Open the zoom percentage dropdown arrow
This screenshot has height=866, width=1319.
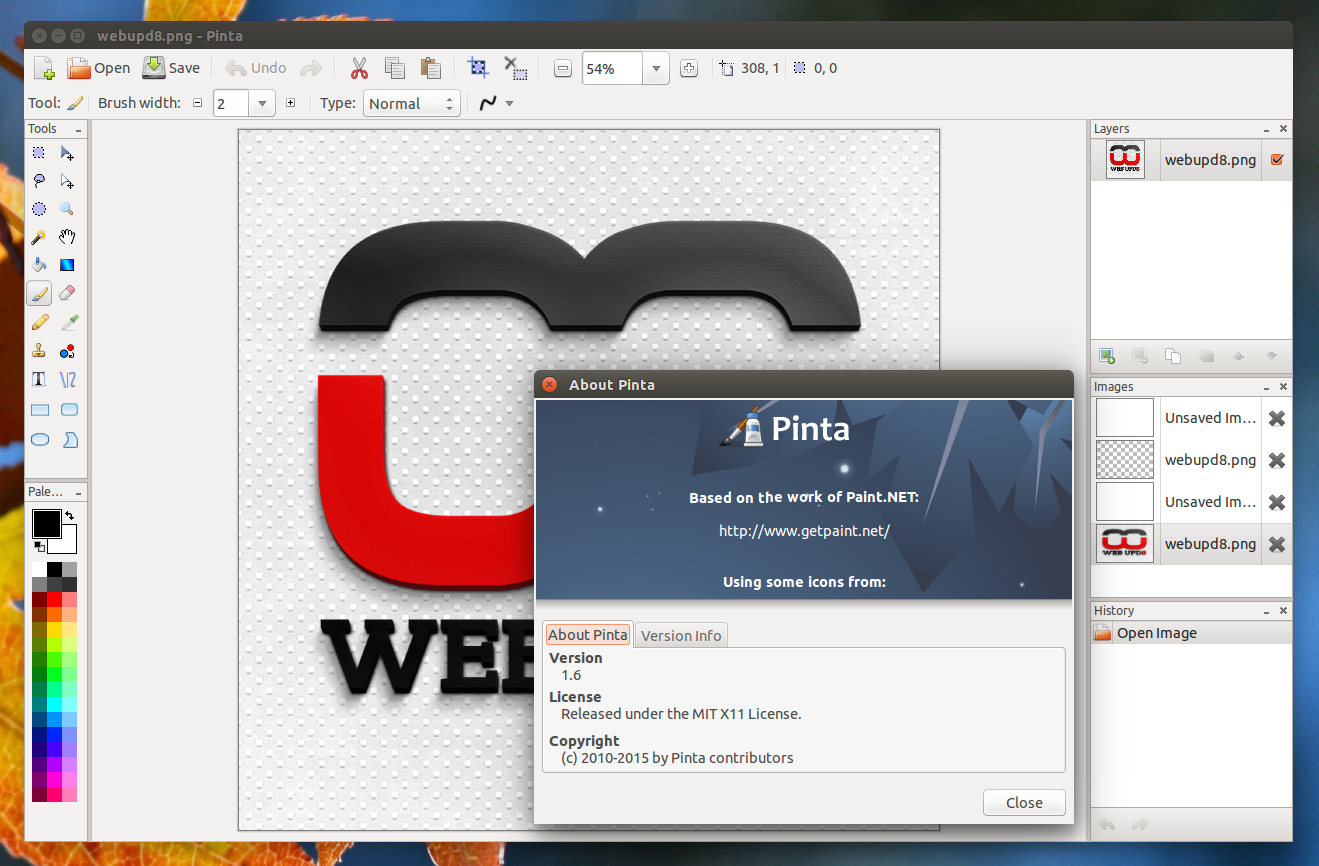tap(656, 68)
